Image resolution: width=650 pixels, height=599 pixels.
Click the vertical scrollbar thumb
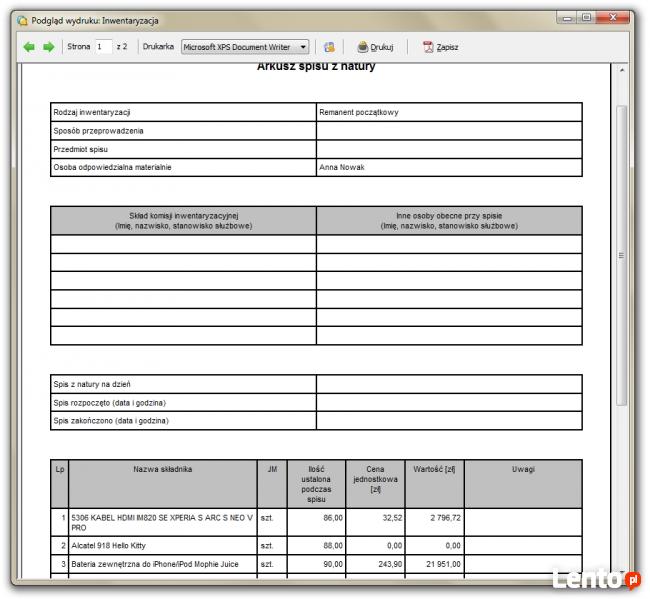[622, 255]
